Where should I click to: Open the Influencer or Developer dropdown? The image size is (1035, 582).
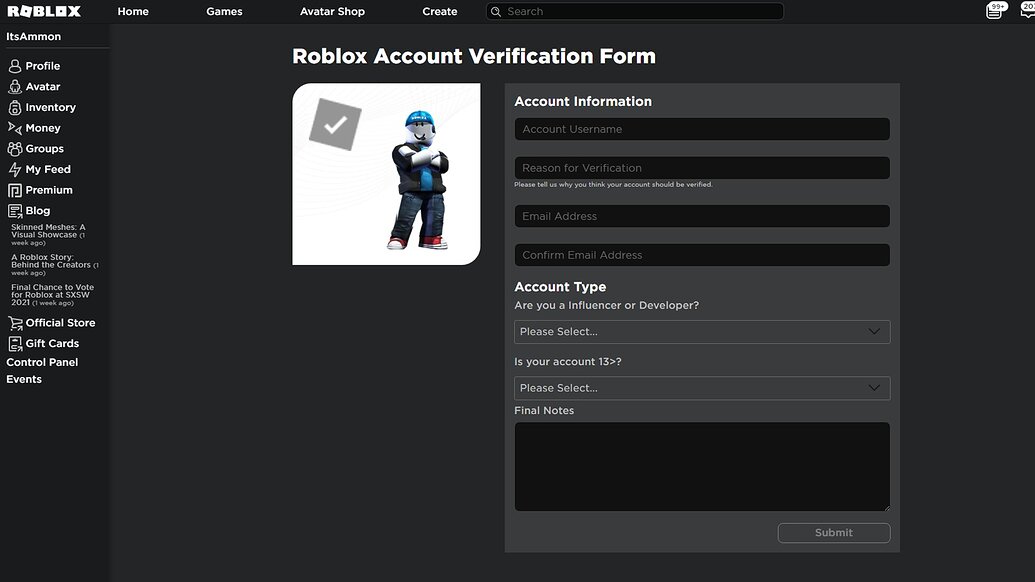click(x=701, y=331)
